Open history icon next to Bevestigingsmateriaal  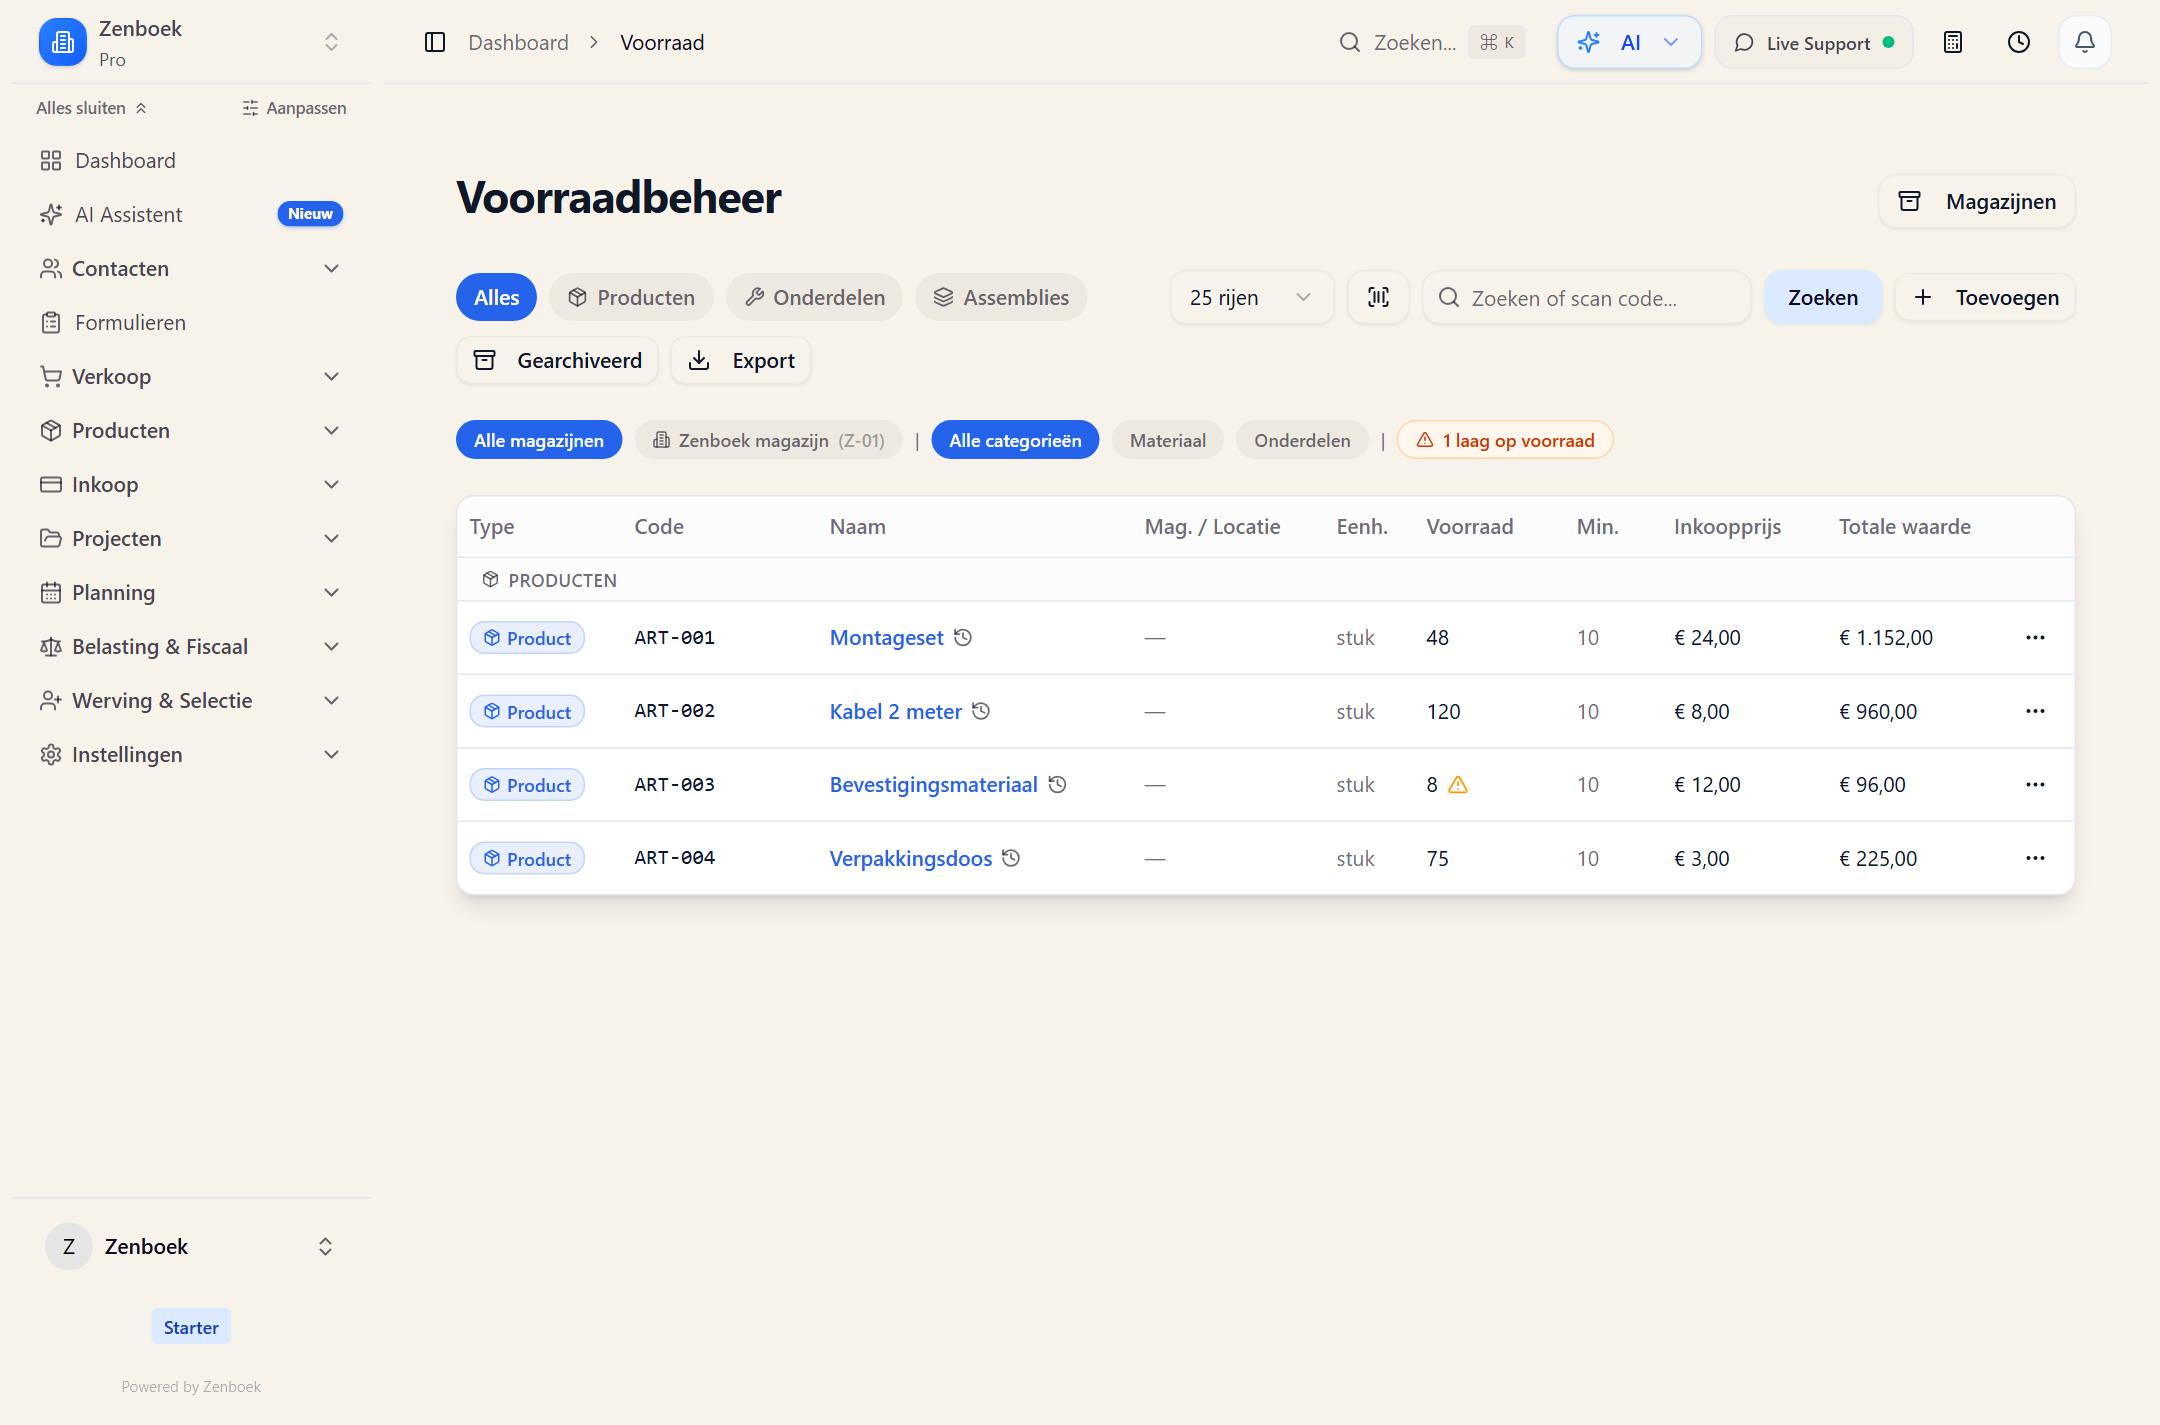tap(1057, 785)
